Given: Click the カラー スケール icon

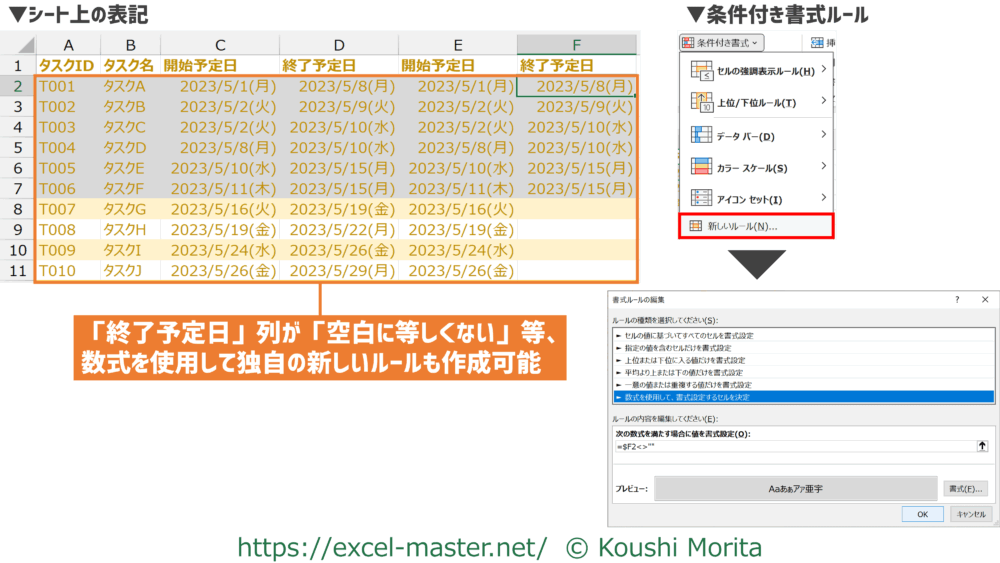Looking at the screenshot, I should tap(700, 167).
